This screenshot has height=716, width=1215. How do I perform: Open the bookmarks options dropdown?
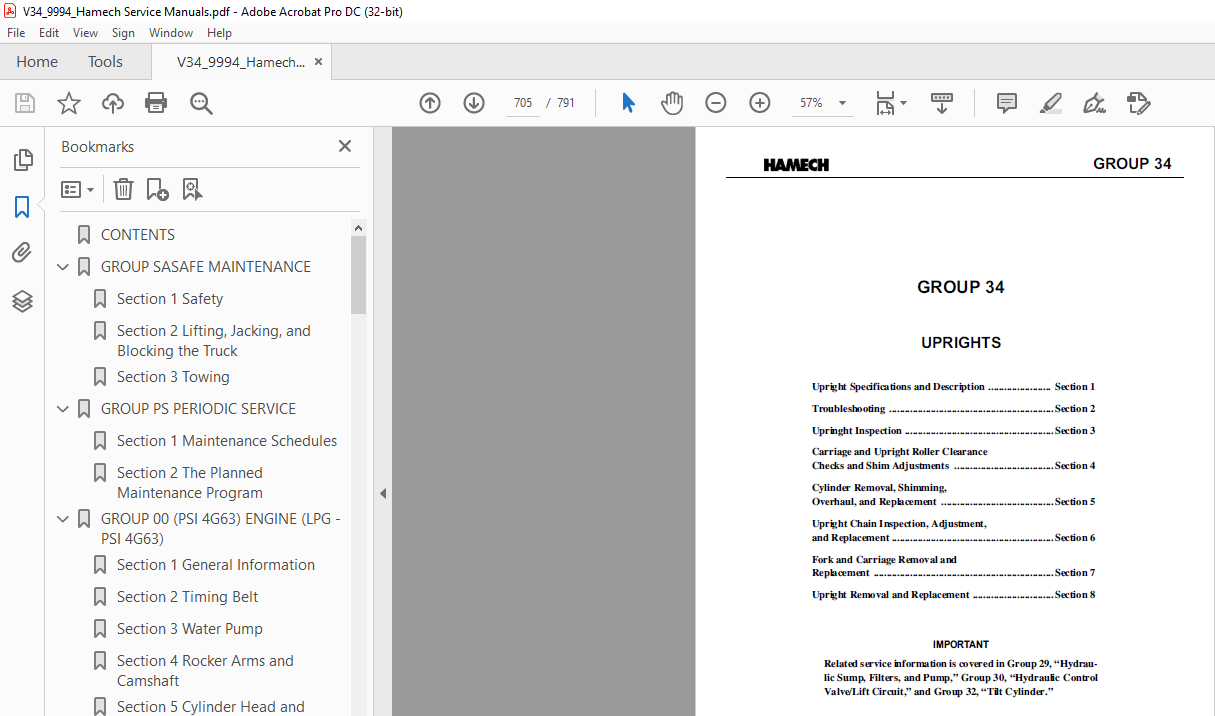tap(78, 189)
